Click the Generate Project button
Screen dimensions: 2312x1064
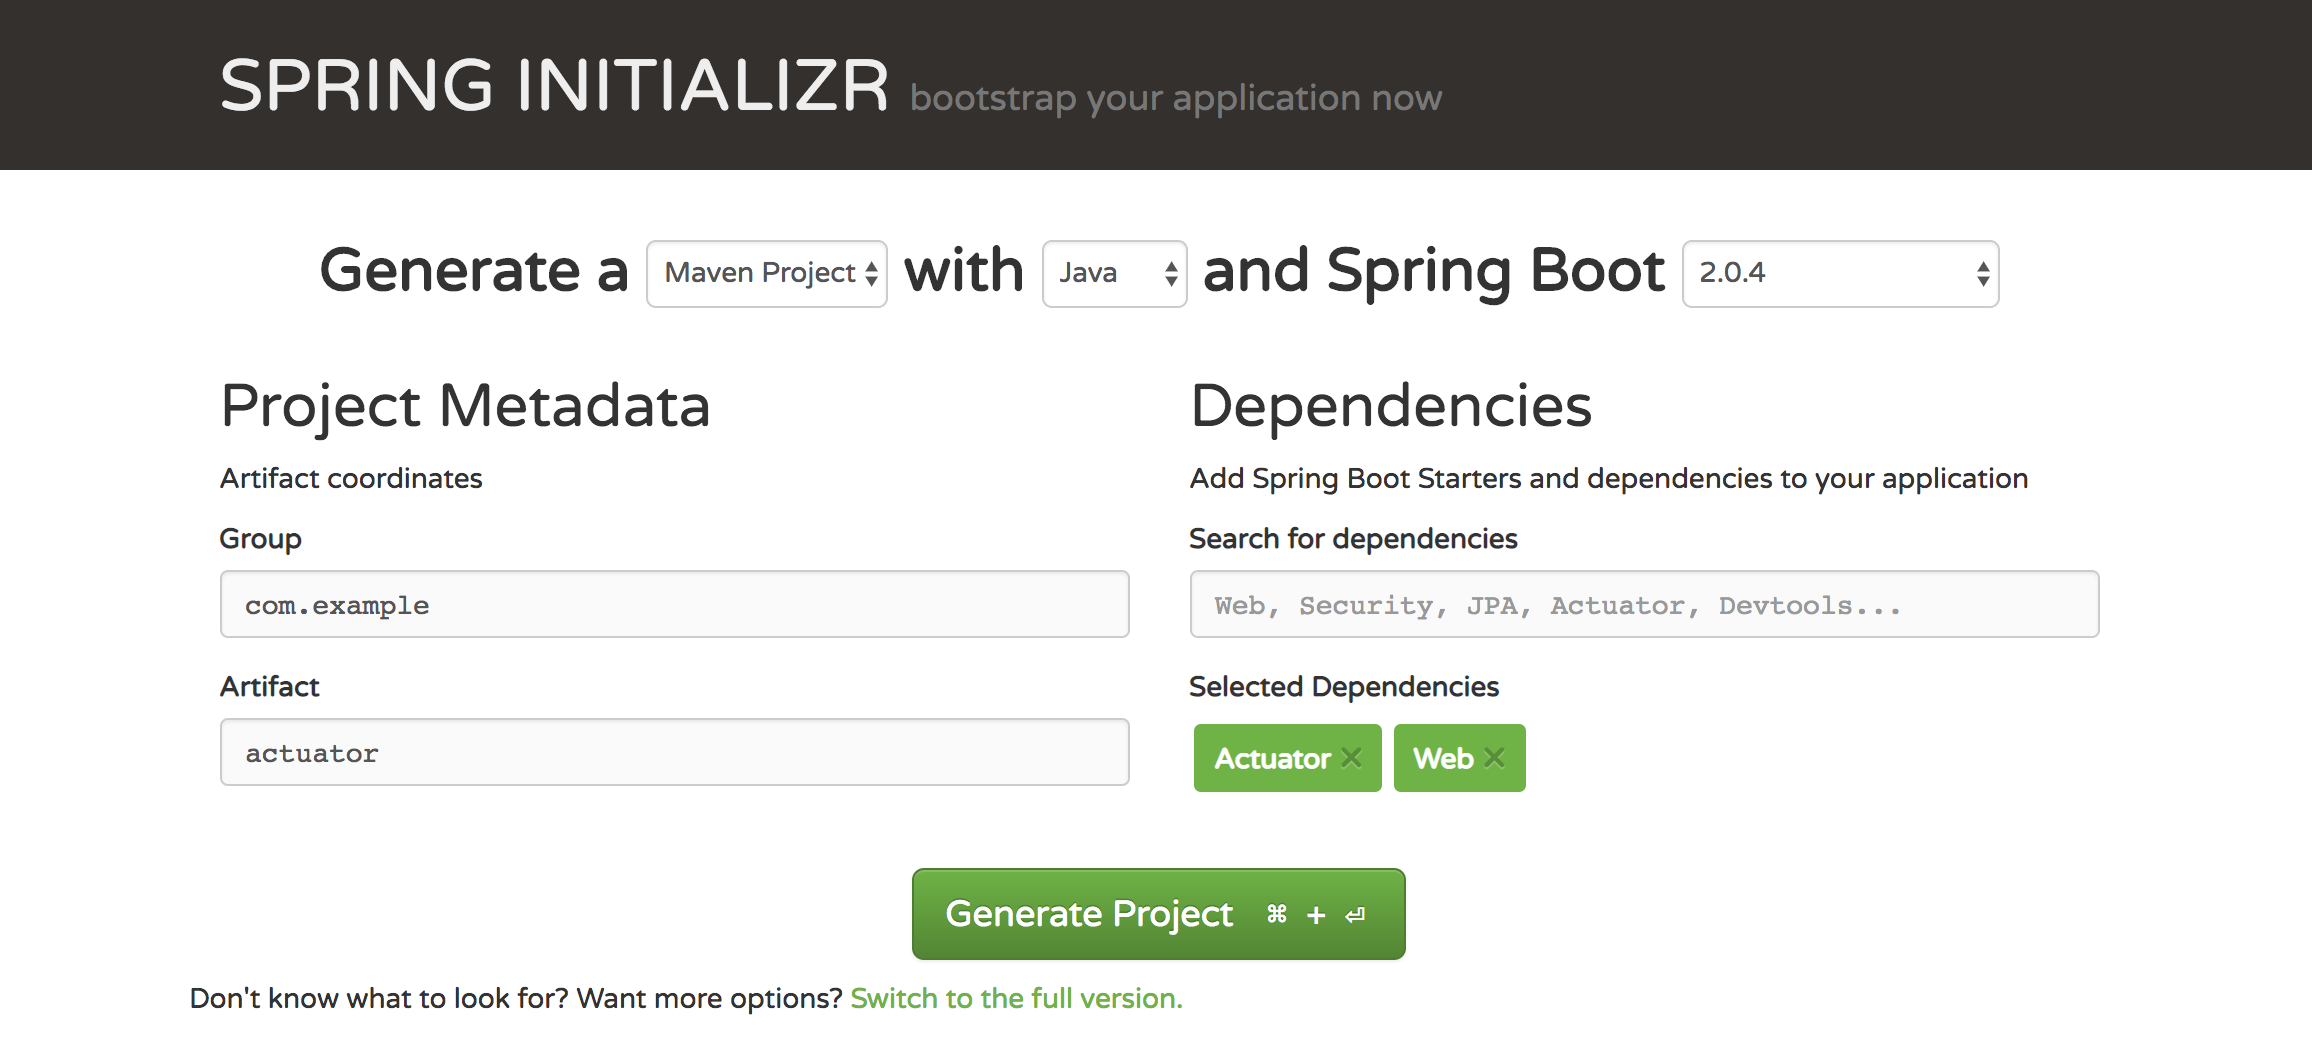click(1090, 914)
